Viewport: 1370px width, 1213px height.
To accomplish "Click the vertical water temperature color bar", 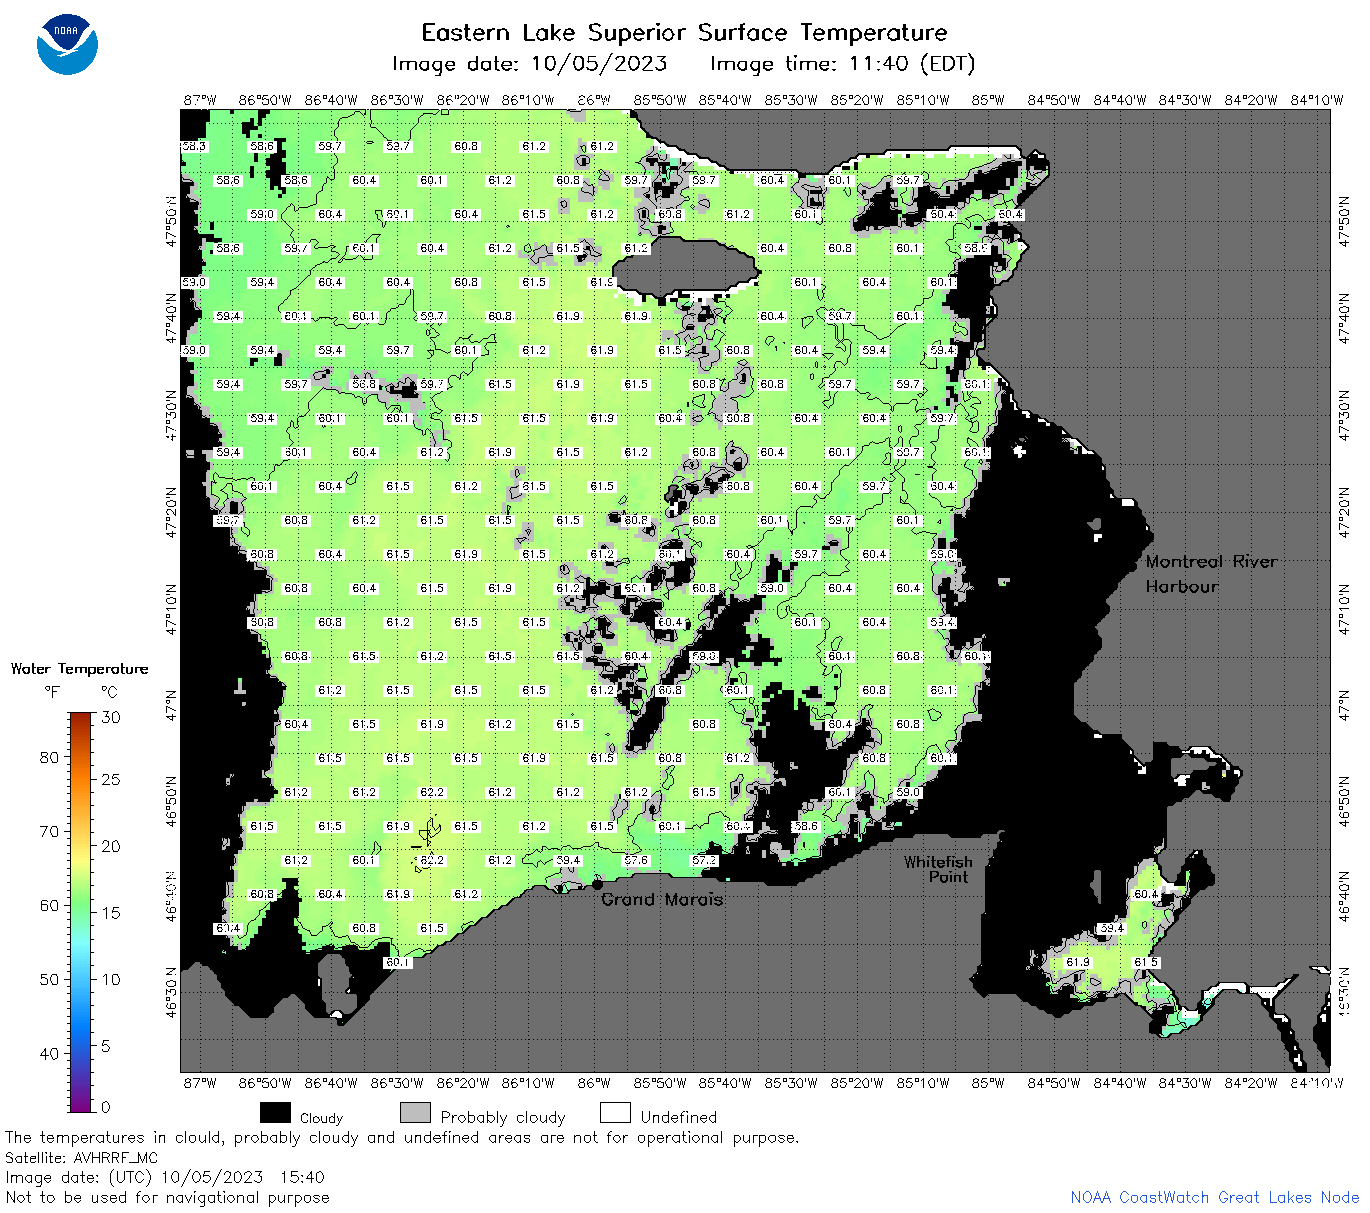I will pyautogui.click(x=81, y=911).
